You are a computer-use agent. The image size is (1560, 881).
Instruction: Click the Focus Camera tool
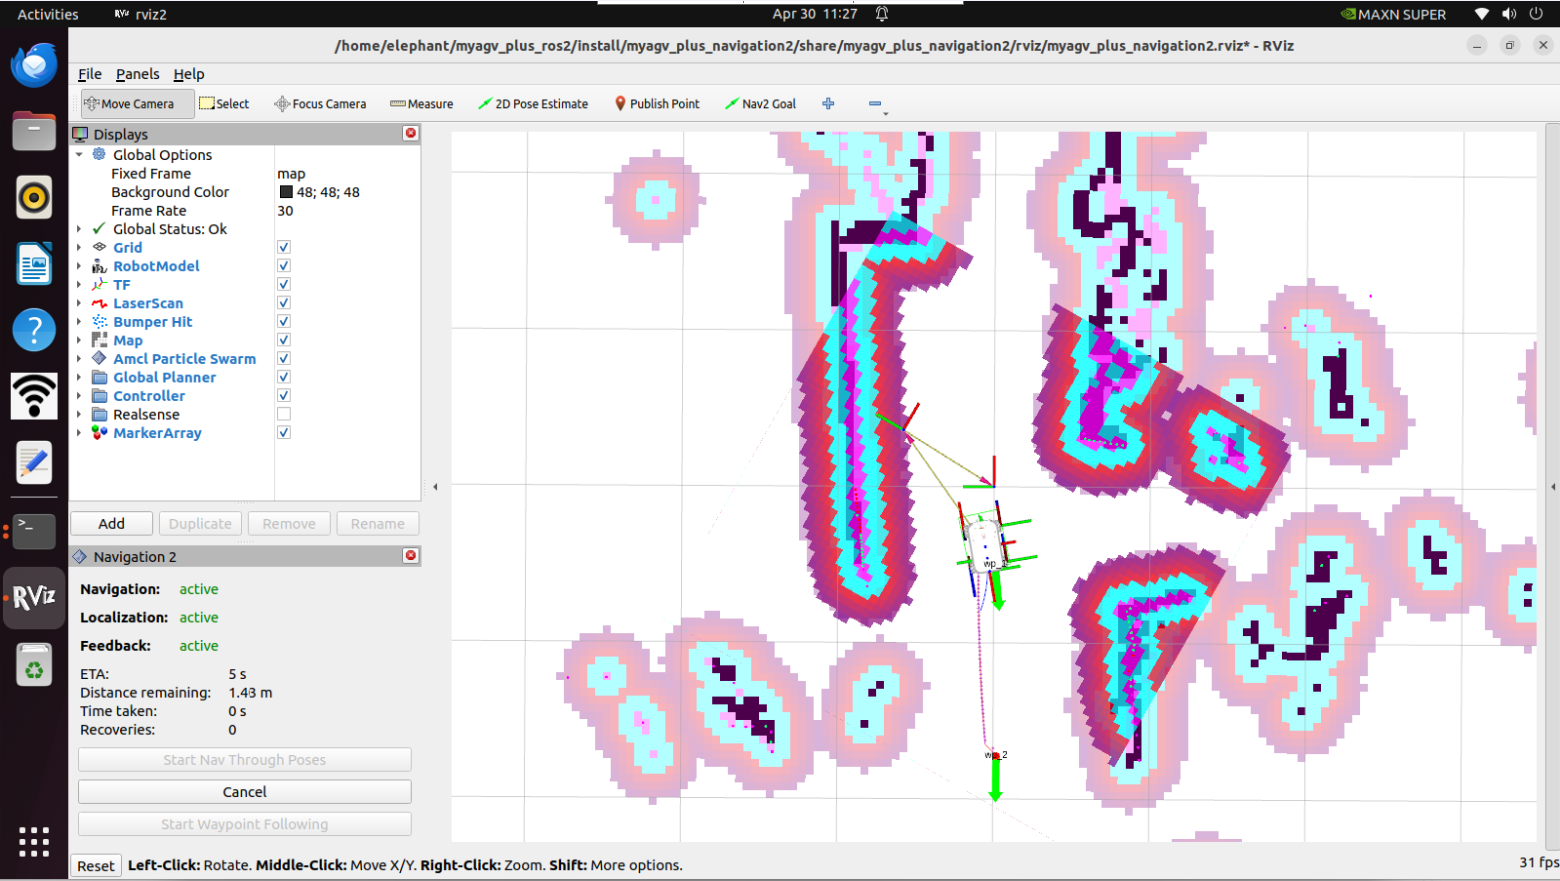320,104
